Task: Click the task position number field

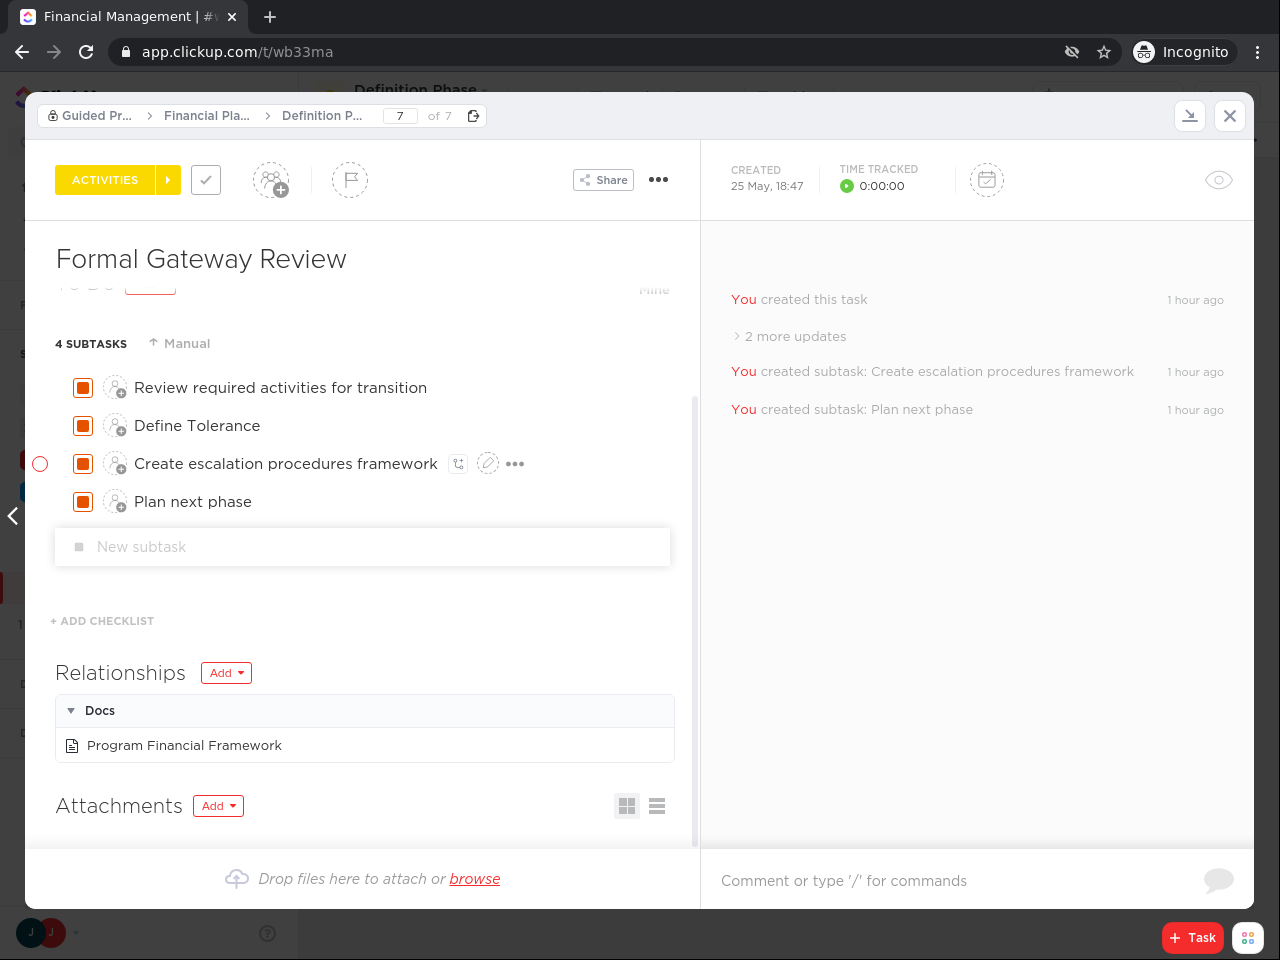Action: coord(400,116)
